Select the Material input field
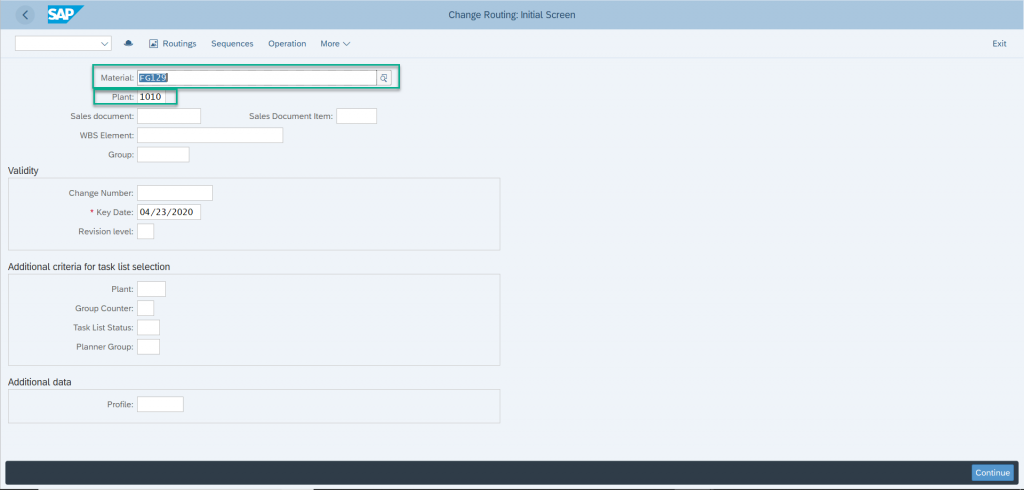Image resolution: width=1024 pixels, height=490 pixels. pyautogui.click(x=257, y=78)
